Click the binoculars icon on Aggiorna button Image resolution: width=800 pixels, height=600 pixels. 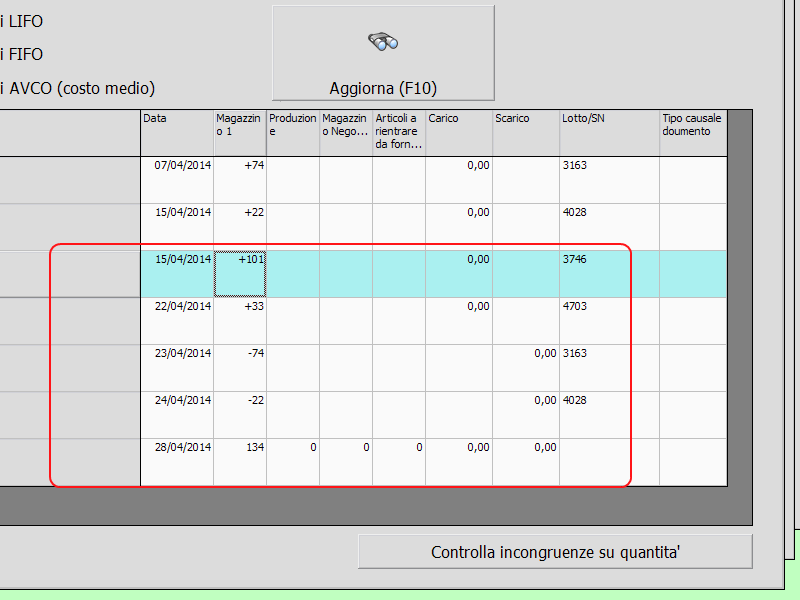point(383,42)
